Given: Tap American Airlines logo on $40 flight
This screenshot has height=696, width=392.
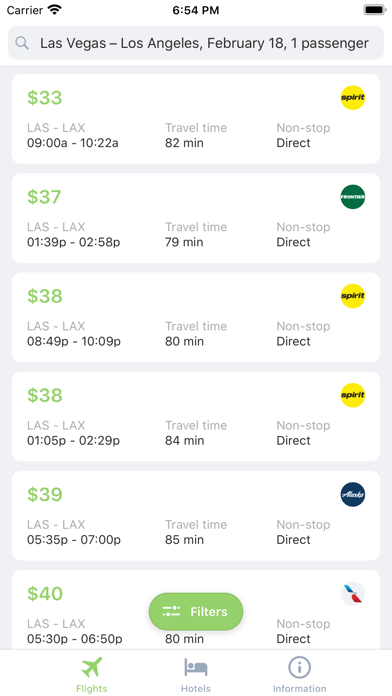Looking at the screenshot, I should [352, 593].
